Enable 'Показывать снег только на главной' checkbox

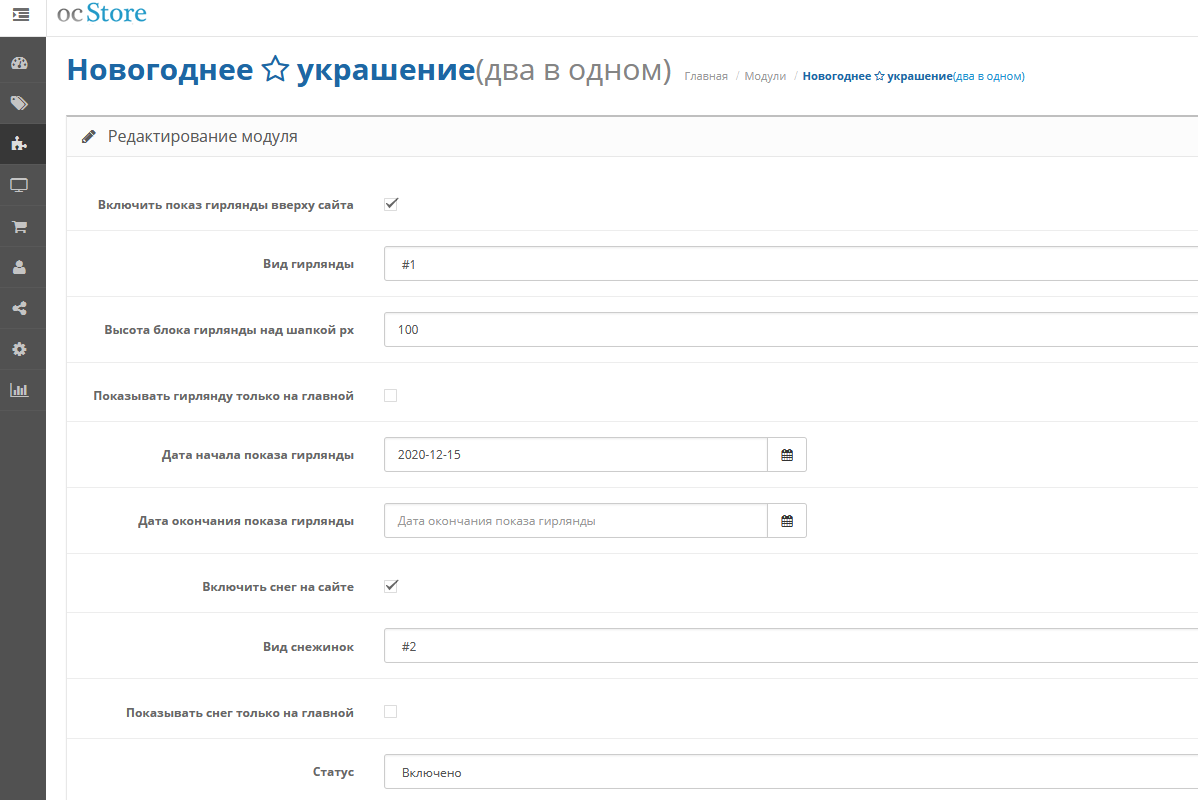(x=390, y=712)
